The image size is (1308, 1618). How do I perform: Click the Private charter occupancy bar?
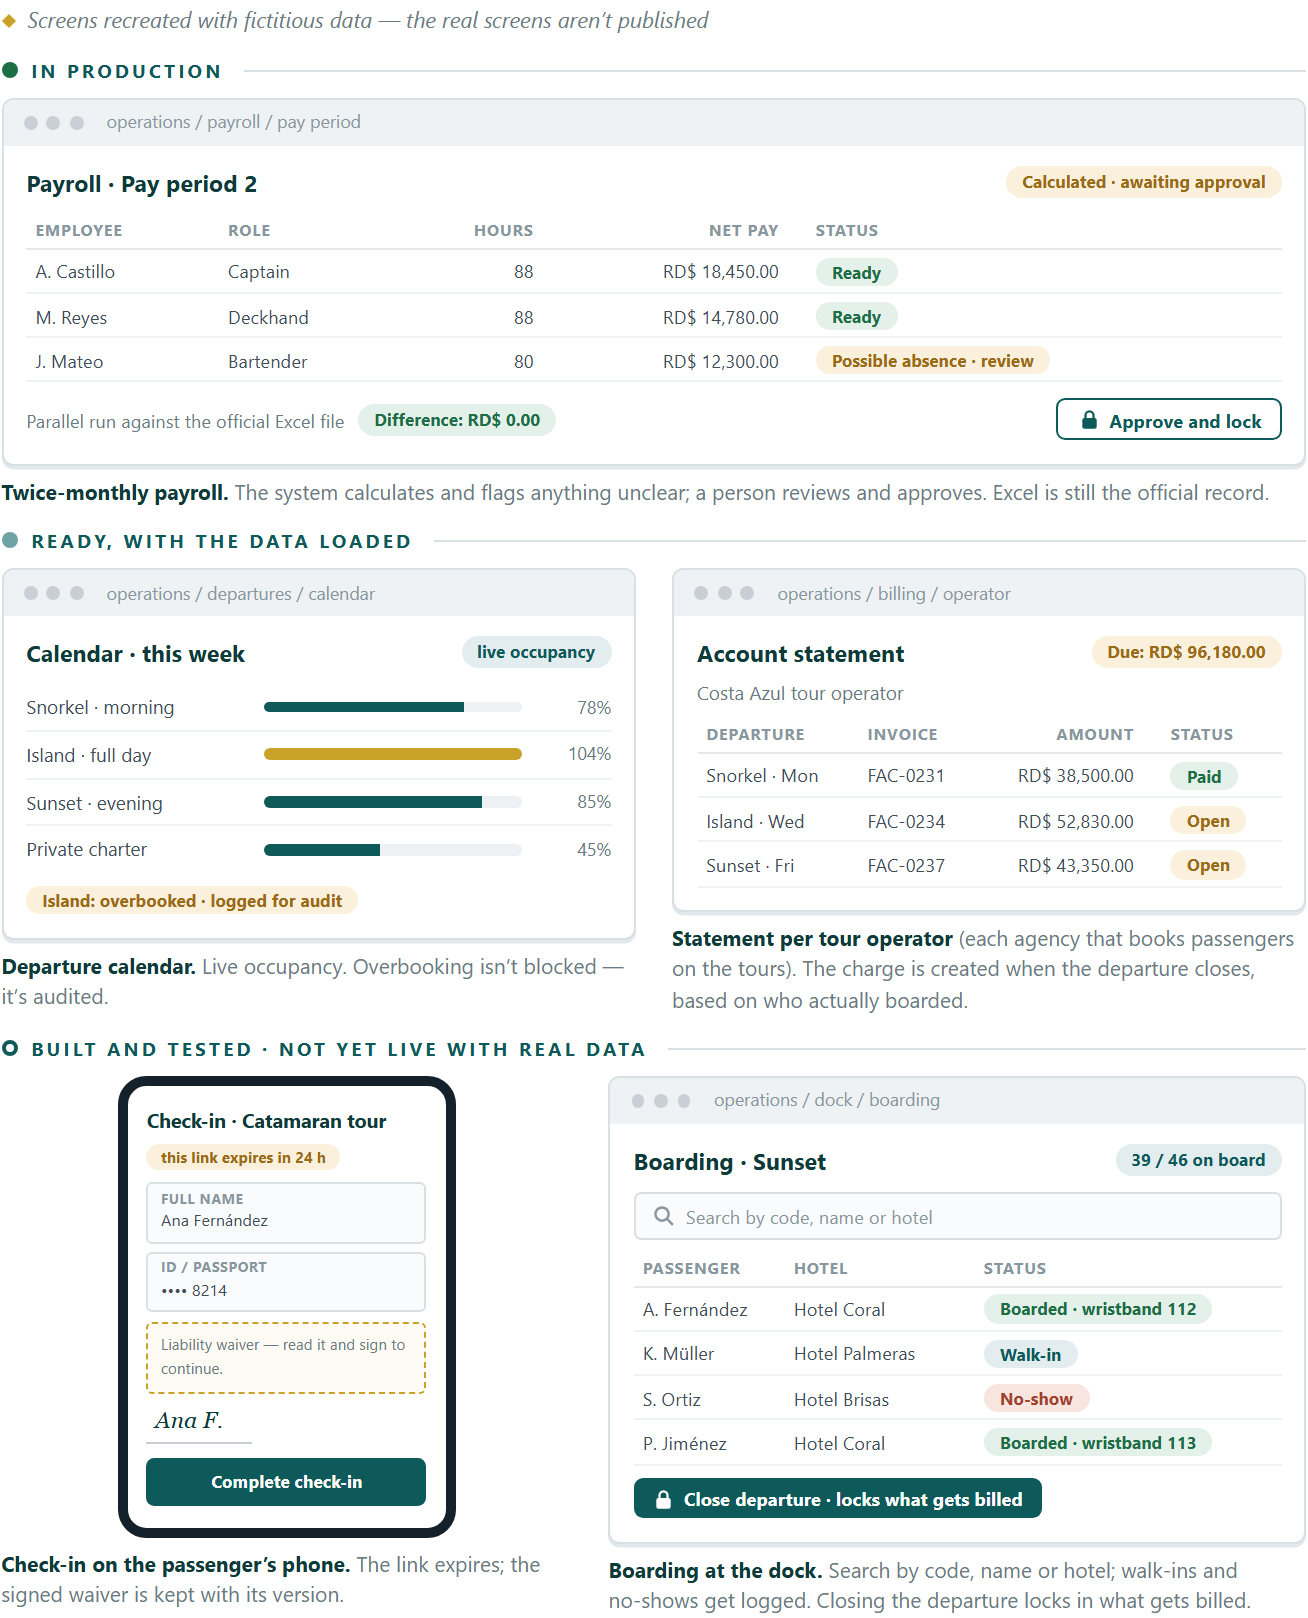[x=393, y=850]
